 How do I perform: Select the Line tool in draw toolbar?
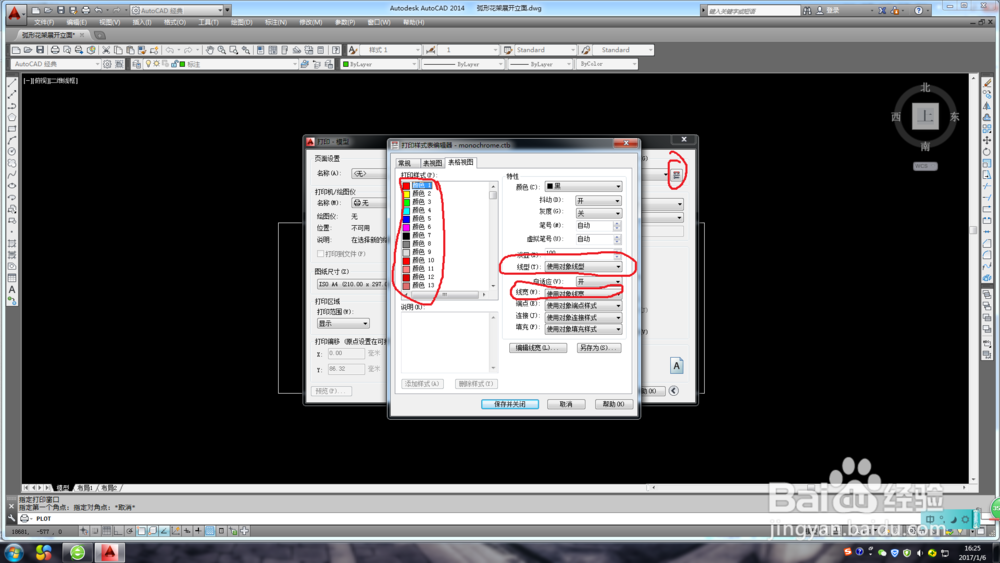point(11,83)
